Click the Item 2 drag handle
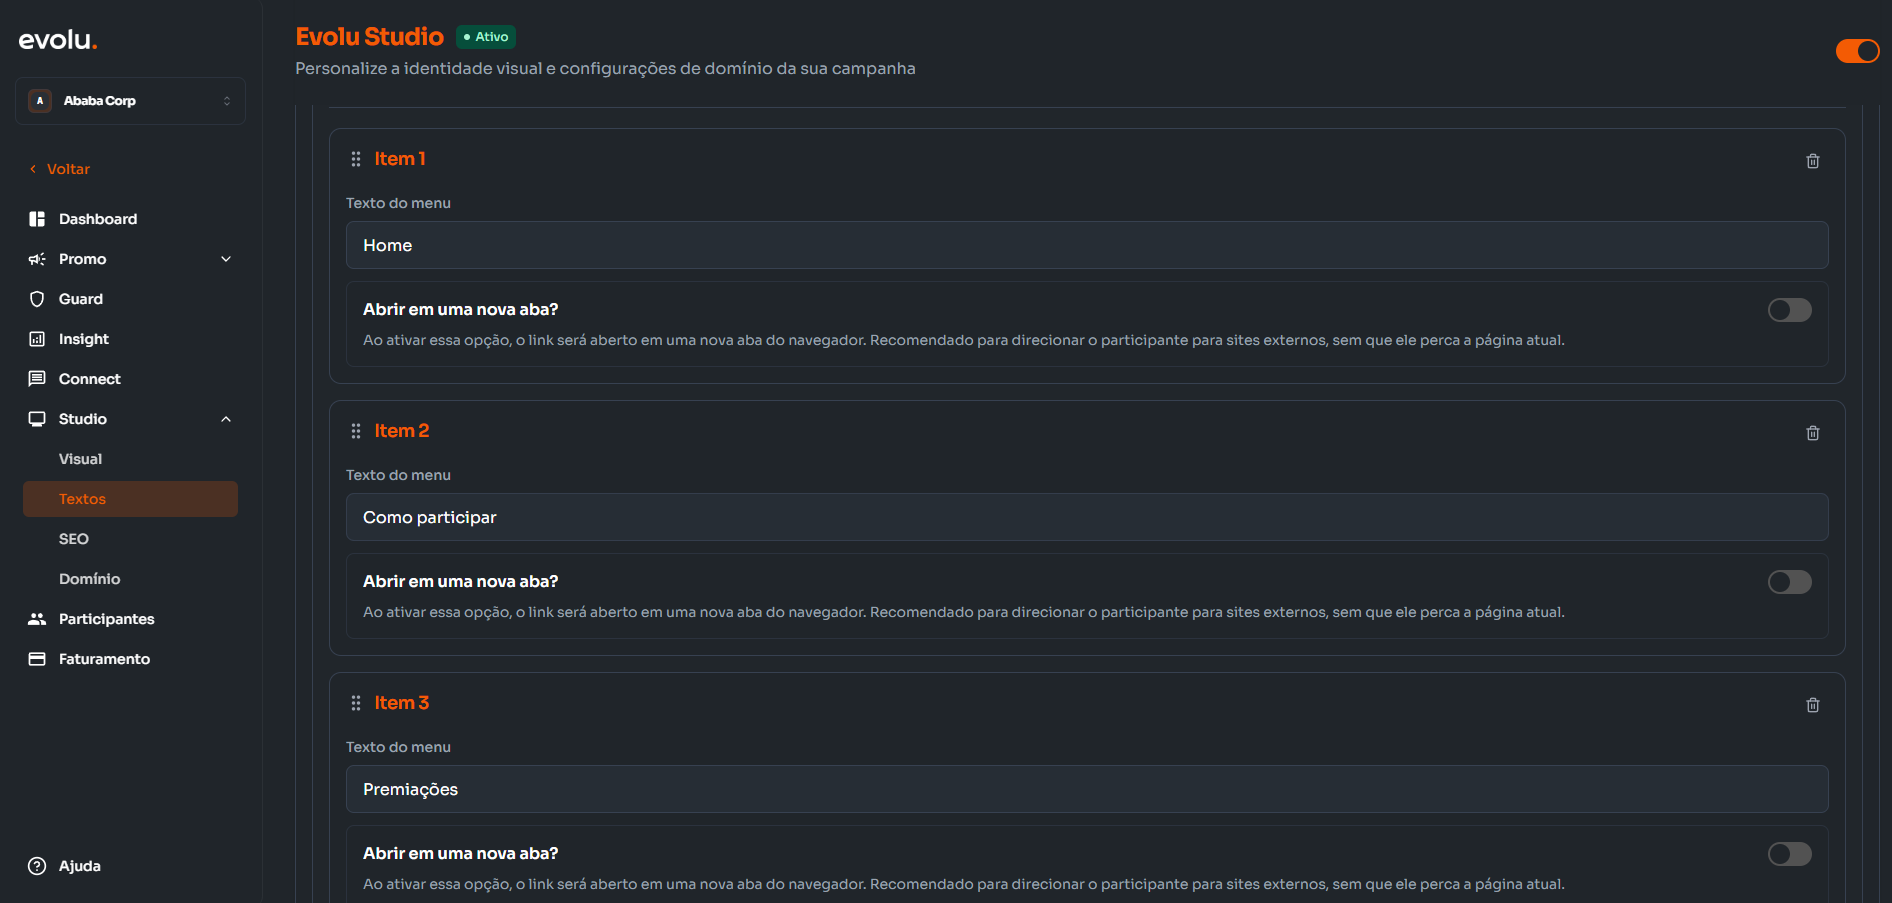The height and width of the screenshot is (903, 1892). (356, 431)
